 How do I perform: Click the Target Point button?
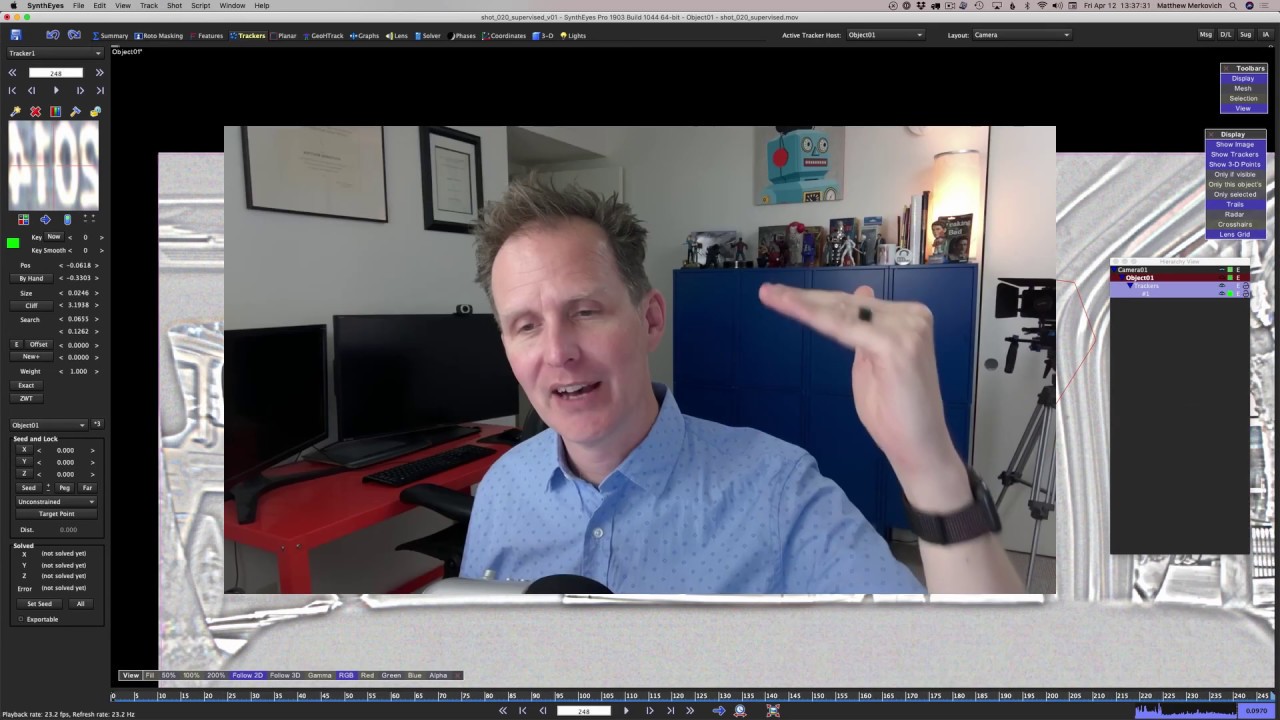click(56, 514)
